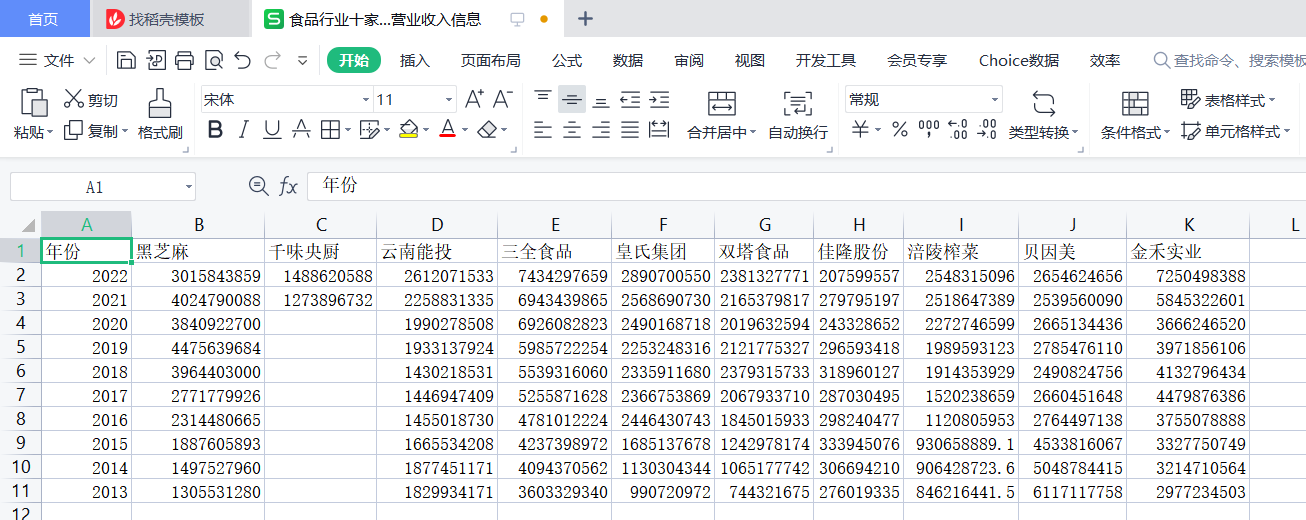Decrease decimal places
The width and height of the screenshot is (1306, 520).
click(x=987, y=130)
